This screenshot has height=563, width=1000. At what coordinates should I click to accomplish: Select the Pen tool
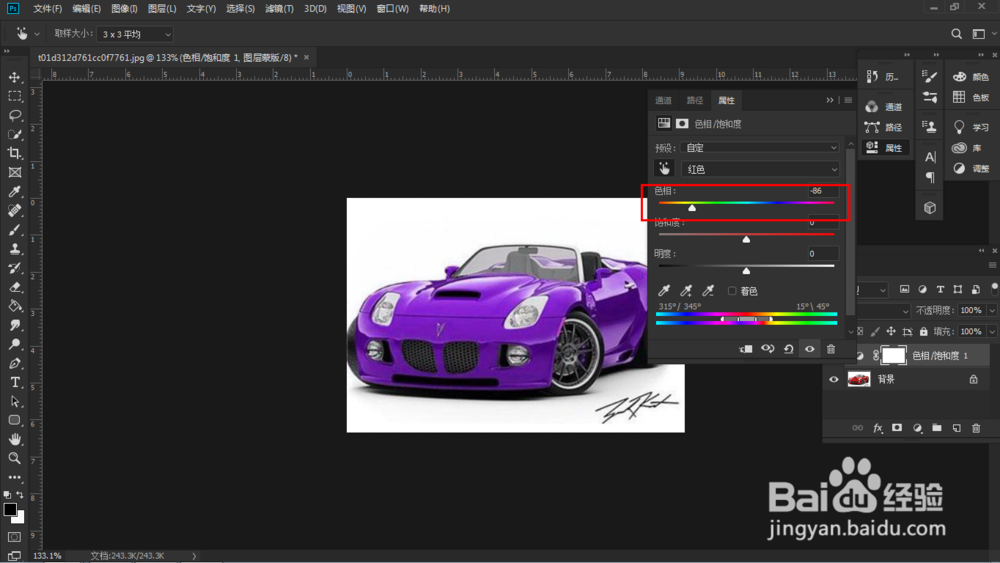pyautogui.click(x=14, y=363)
